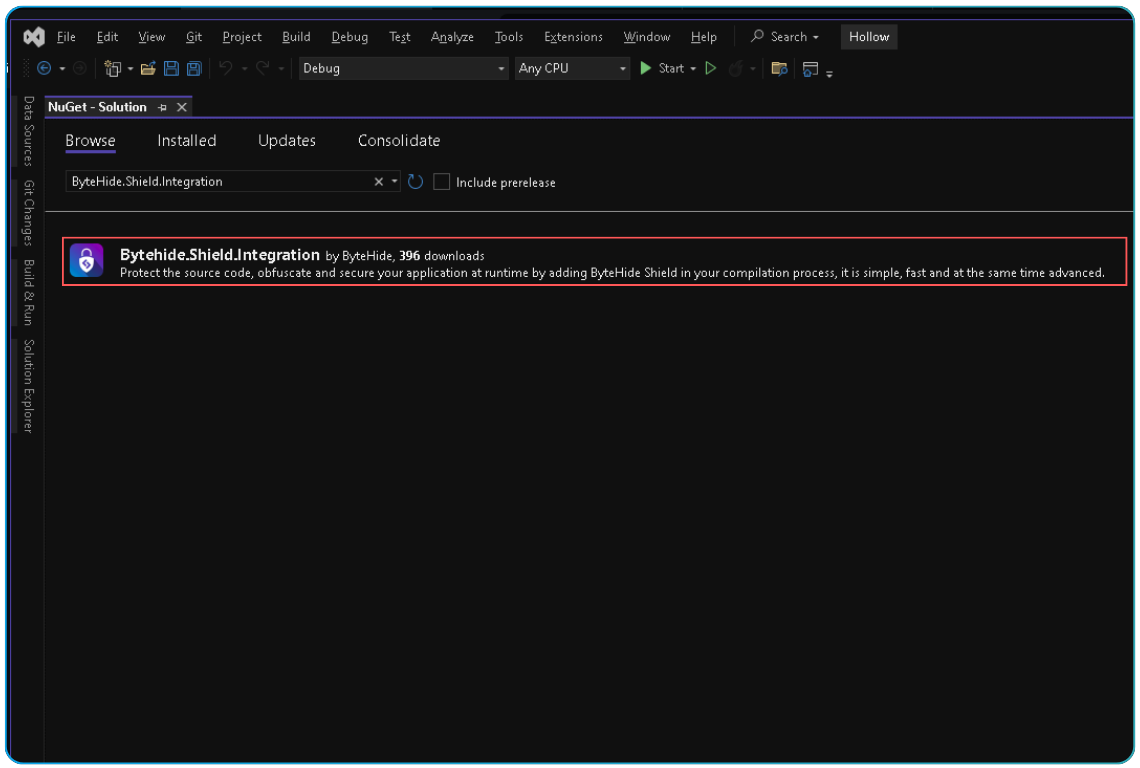This screenshot has width=1140, height=768.
Task: Open the Extensions menu
Action: click(573, 36)
